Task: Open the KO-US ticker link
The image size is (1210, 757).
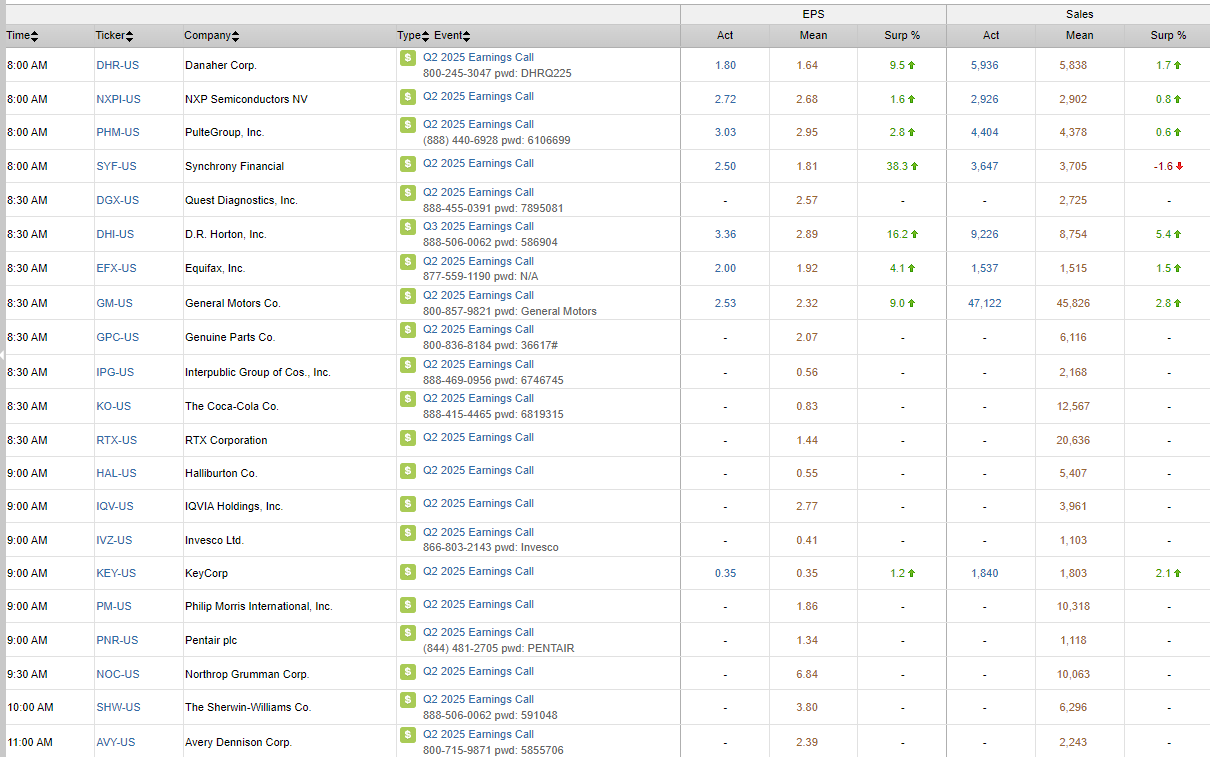Action: pos(113,406)
